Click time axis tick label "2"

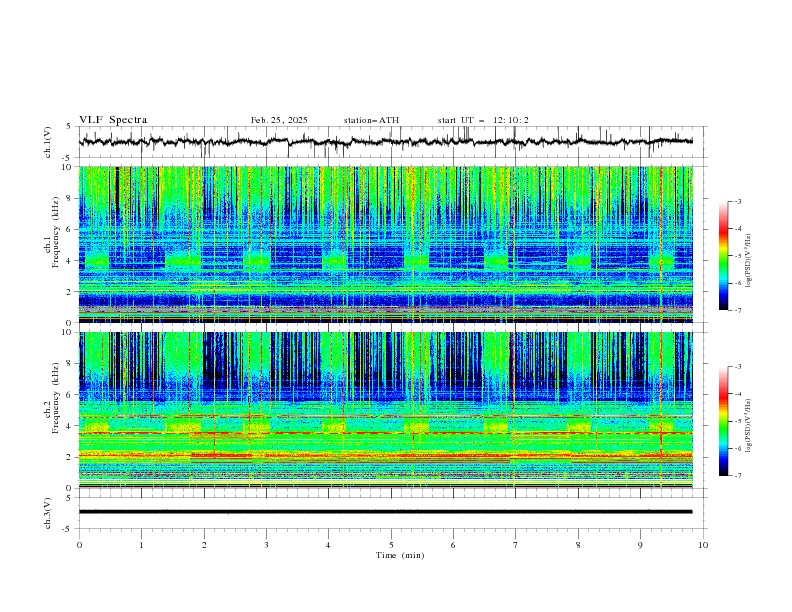[204, 545]
